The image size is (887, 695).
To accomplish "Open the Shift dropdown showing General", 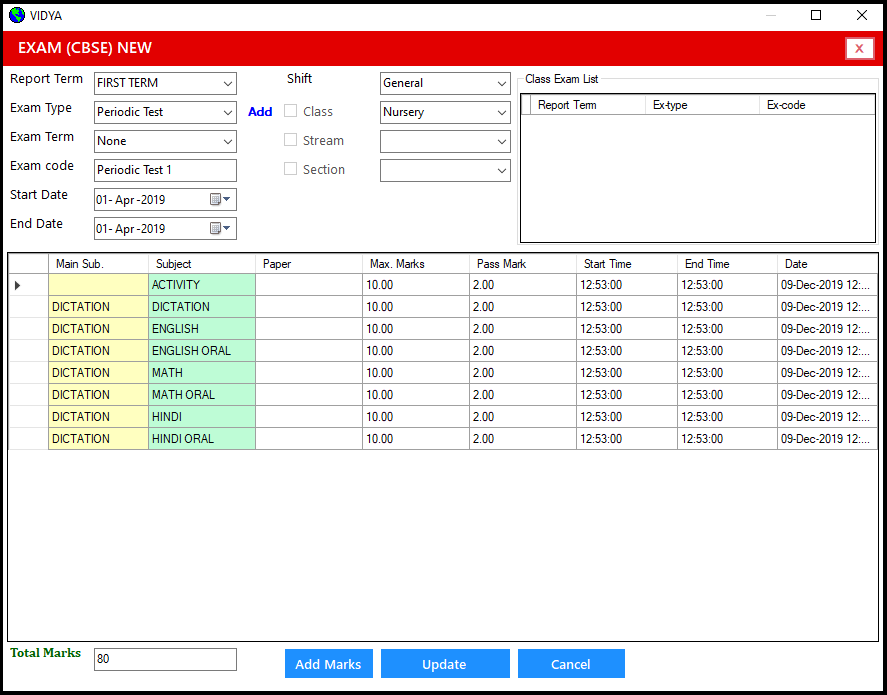I will click(501, 83).
